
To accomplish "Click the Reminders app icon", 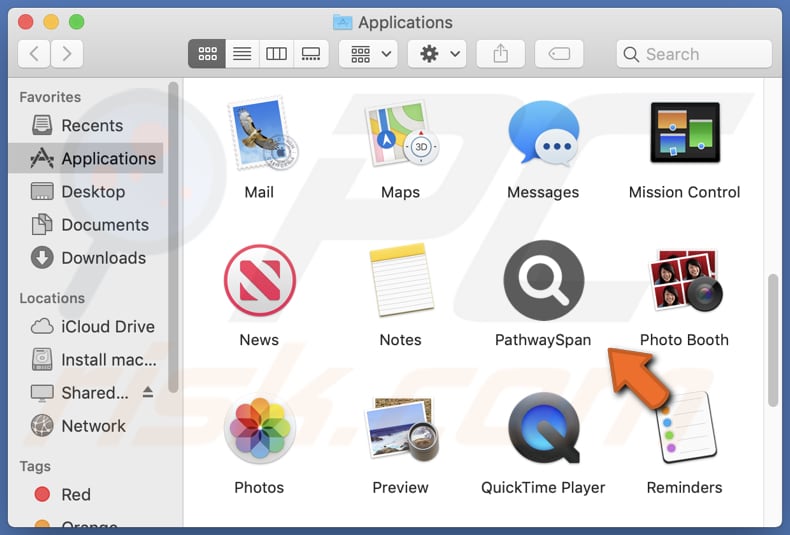I will 689,429.
